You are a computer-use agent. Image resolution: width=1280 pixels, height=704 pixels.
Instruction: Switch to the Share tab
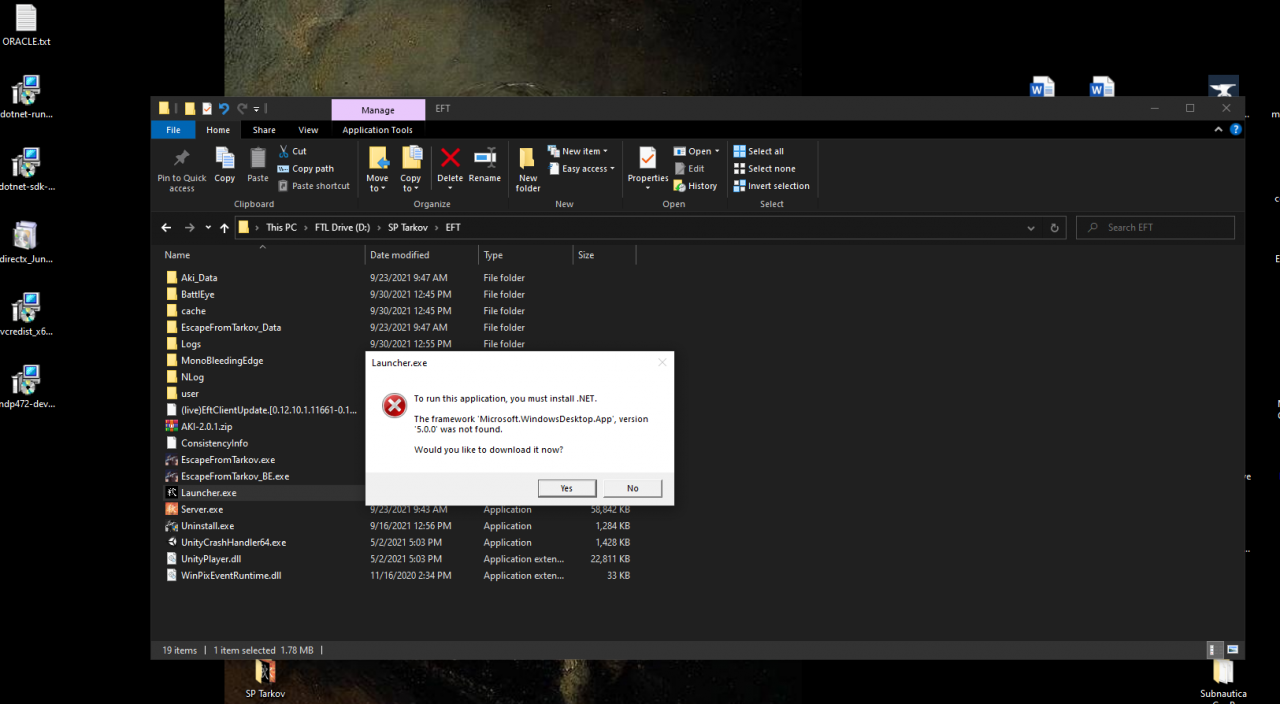pos(264,130)
